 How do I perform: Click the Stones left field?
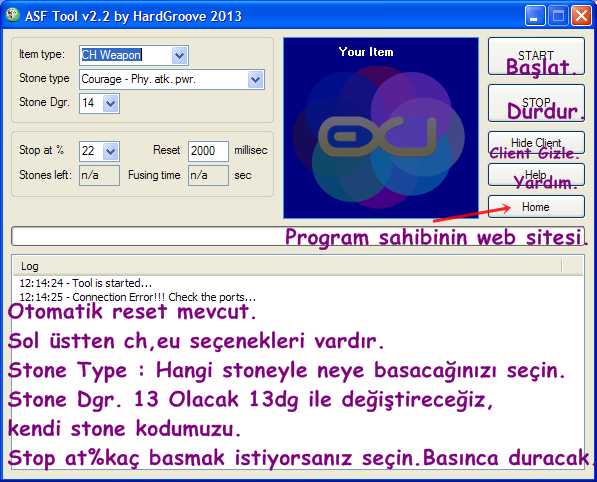coord(99,175)
